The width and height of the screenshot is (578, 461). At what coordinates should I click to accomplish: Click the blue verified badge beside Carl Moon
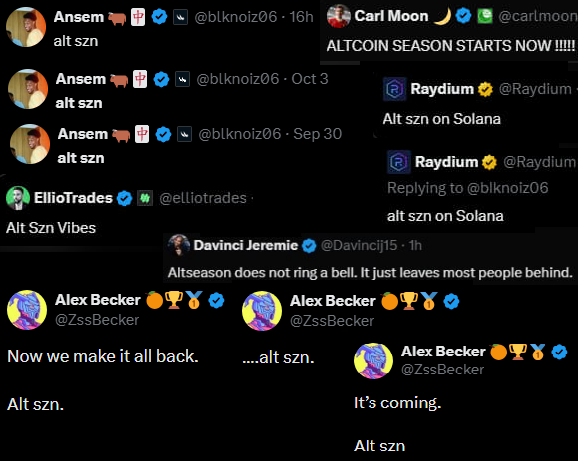pyautogui.click(x=463, y=16)
